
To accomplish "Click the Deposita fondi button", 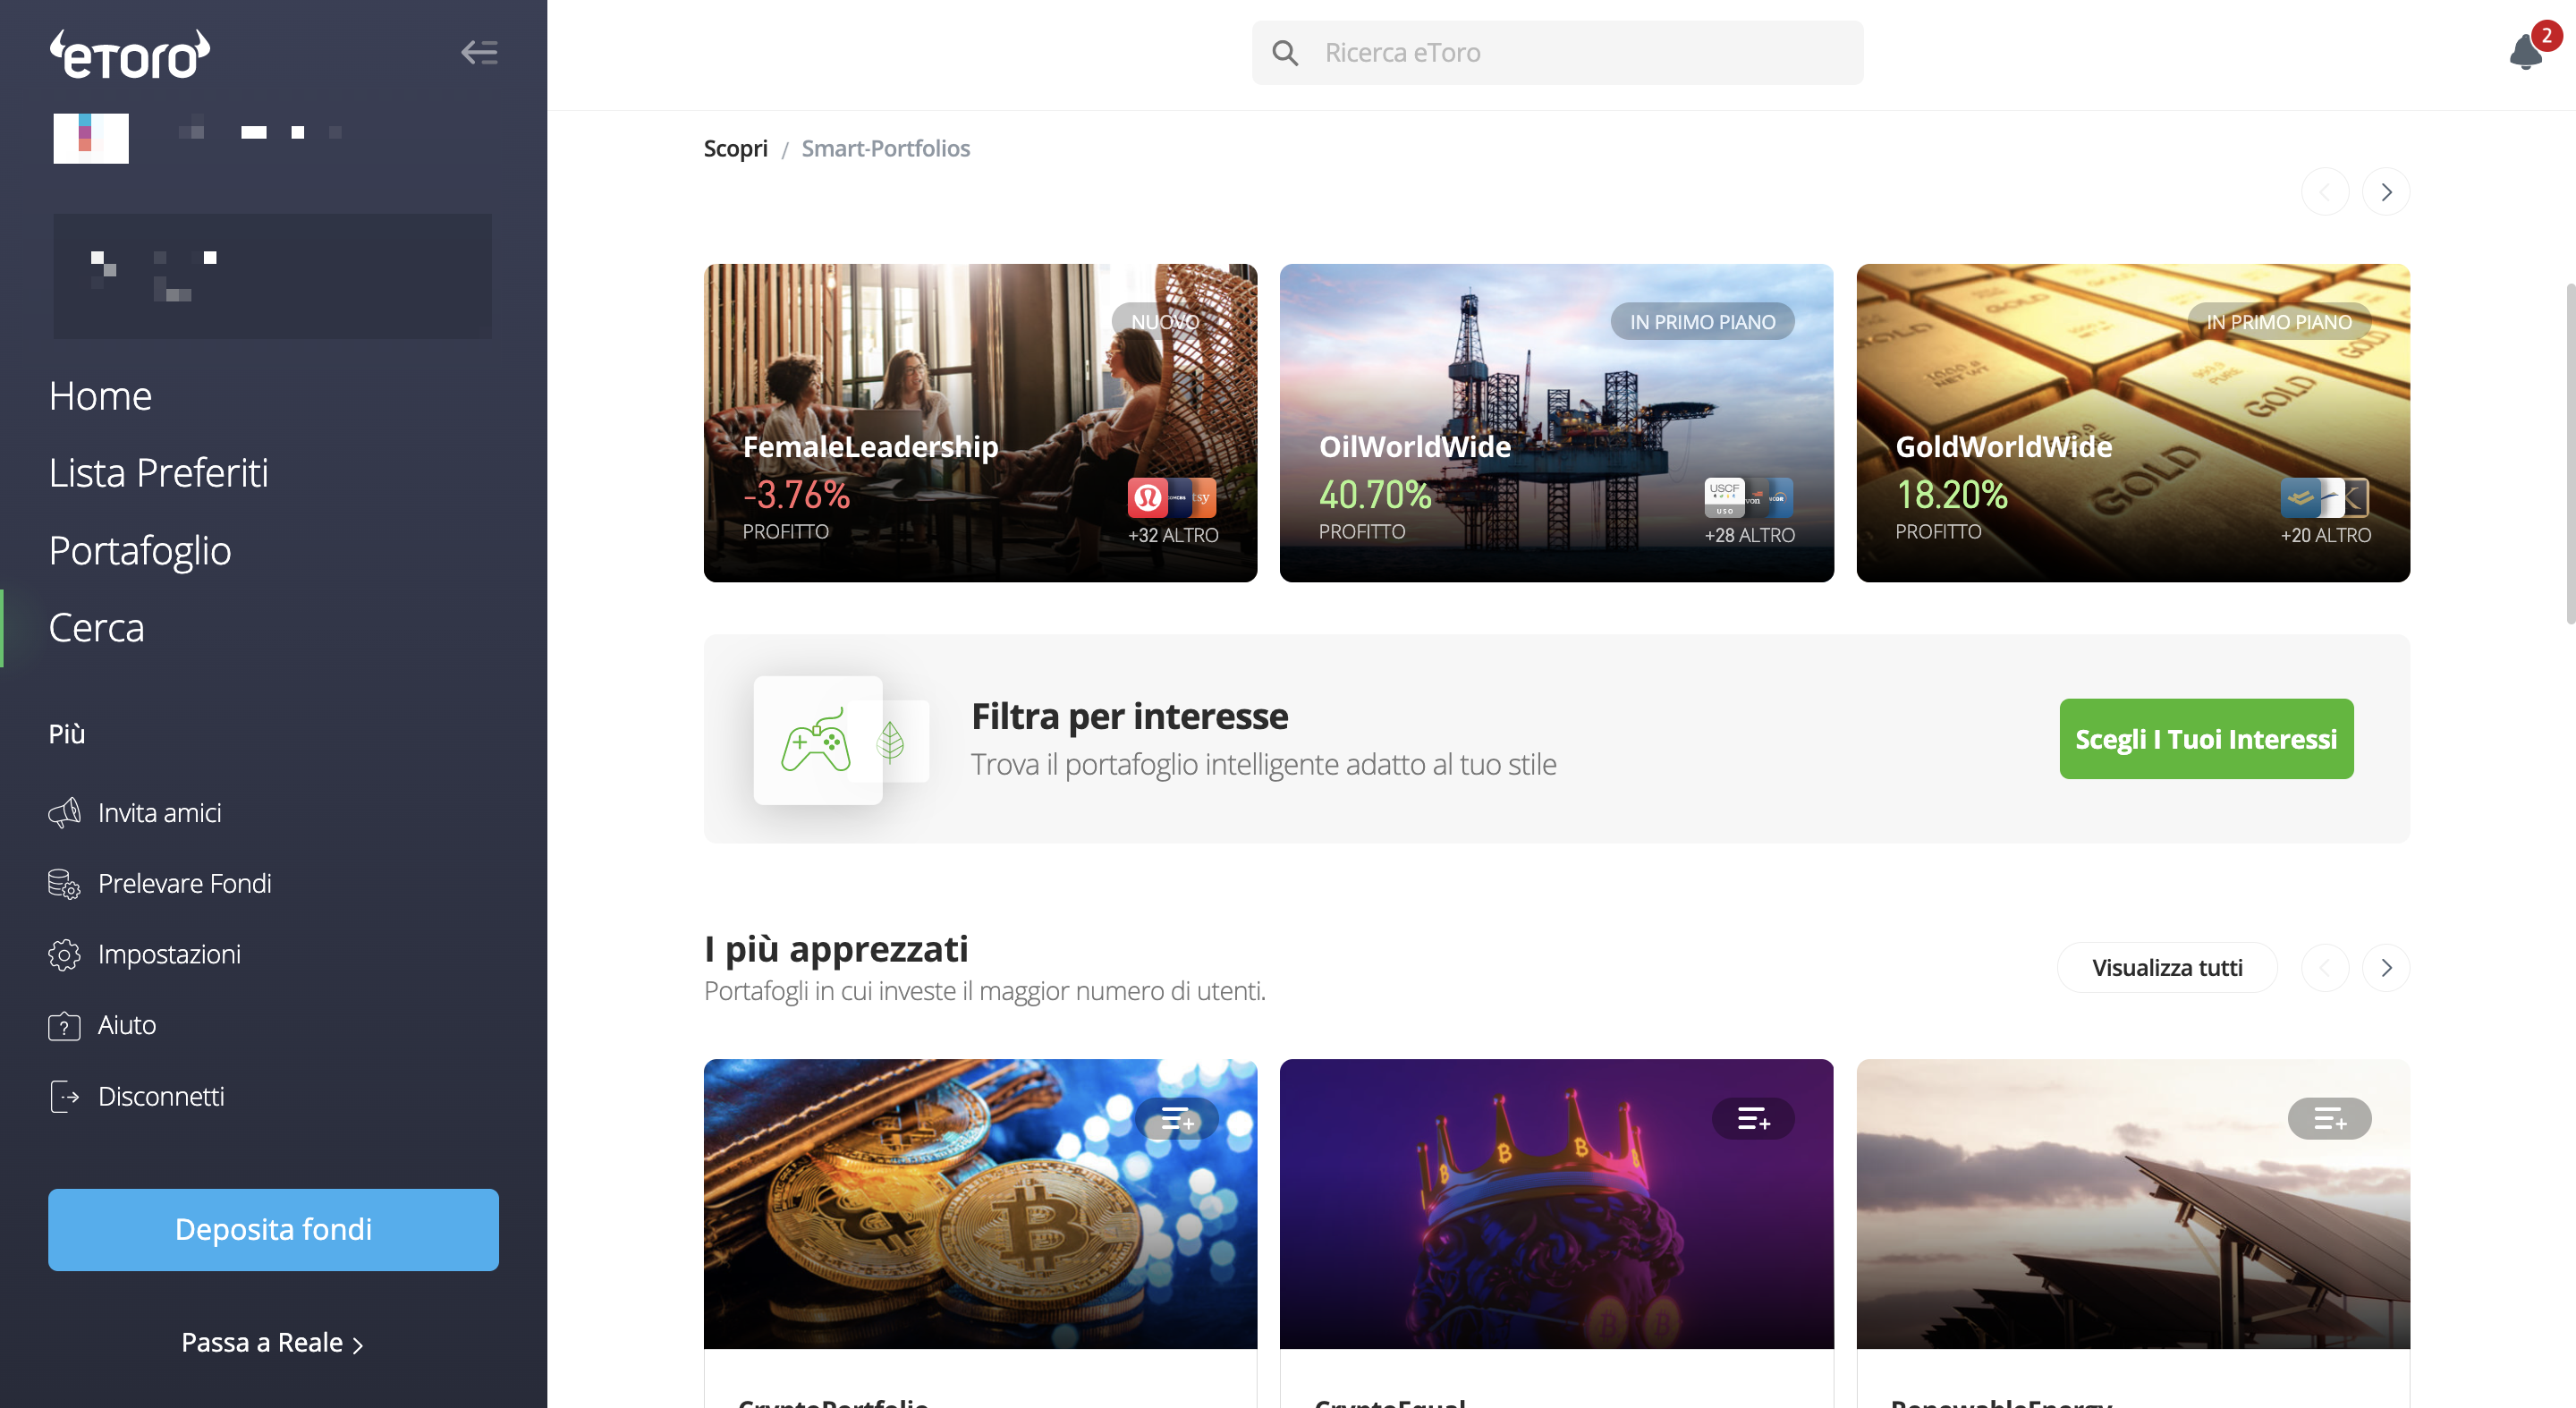I will 273,1230.
